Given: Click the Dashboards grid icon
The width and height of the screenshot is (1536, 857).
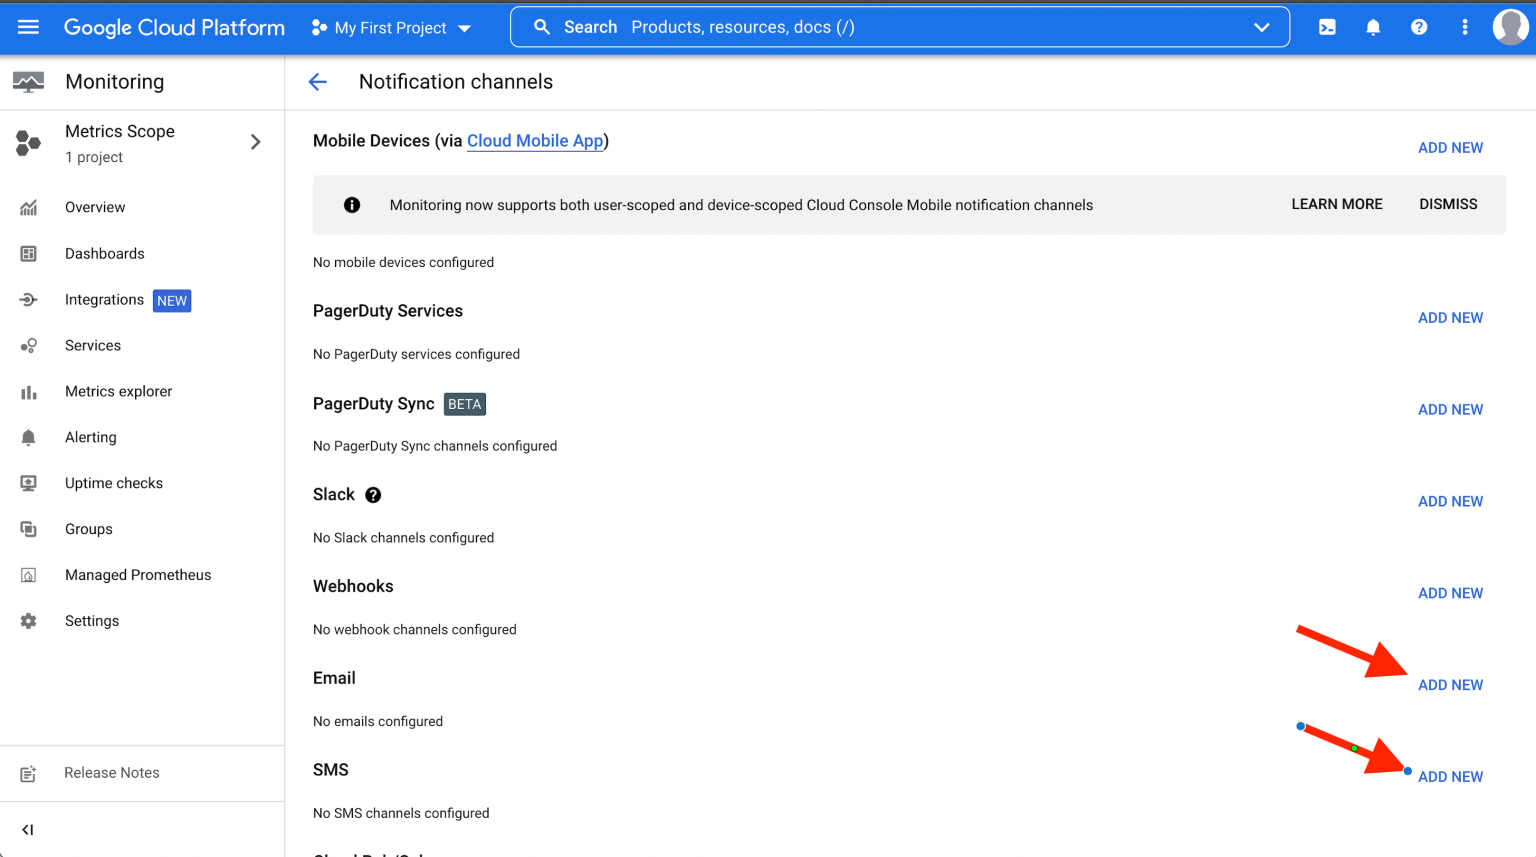Looking at the screenshot, I should point(28,254).
